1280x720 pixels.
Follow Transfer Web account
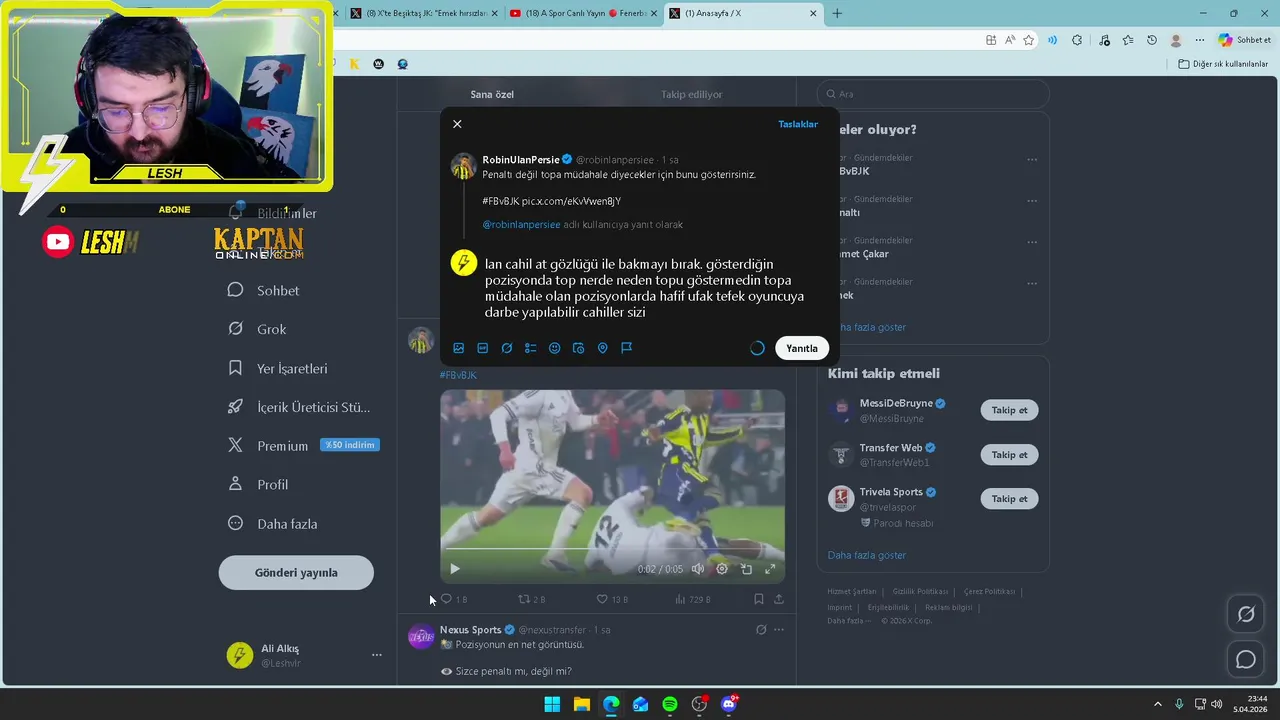(x=1009, y=455)
